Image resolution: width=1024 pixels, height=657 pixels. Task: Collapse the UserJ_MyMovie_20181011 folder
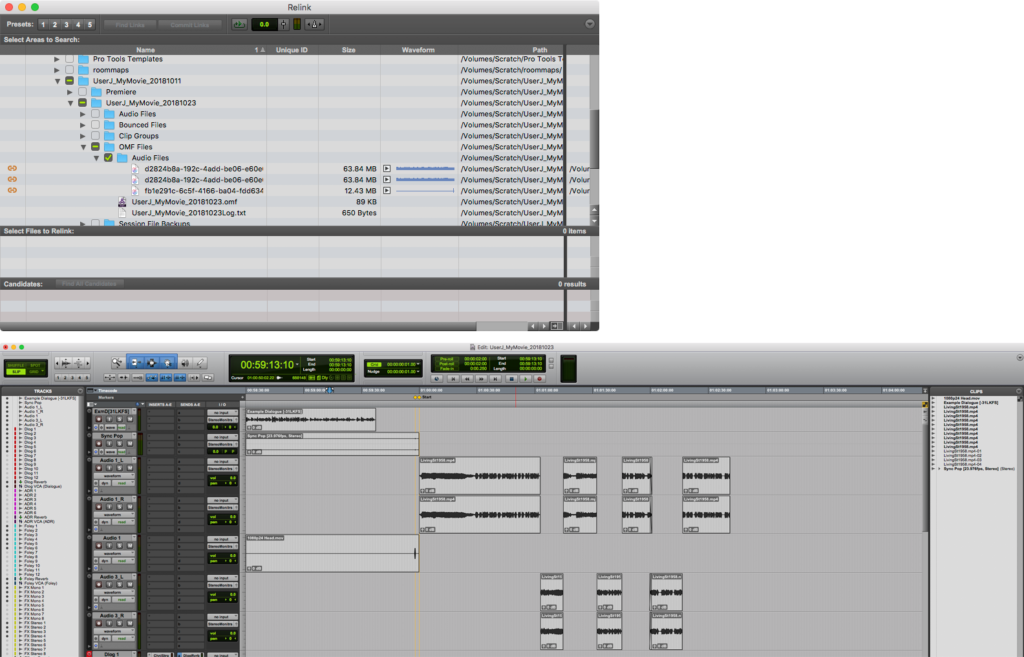coord(57,81)
